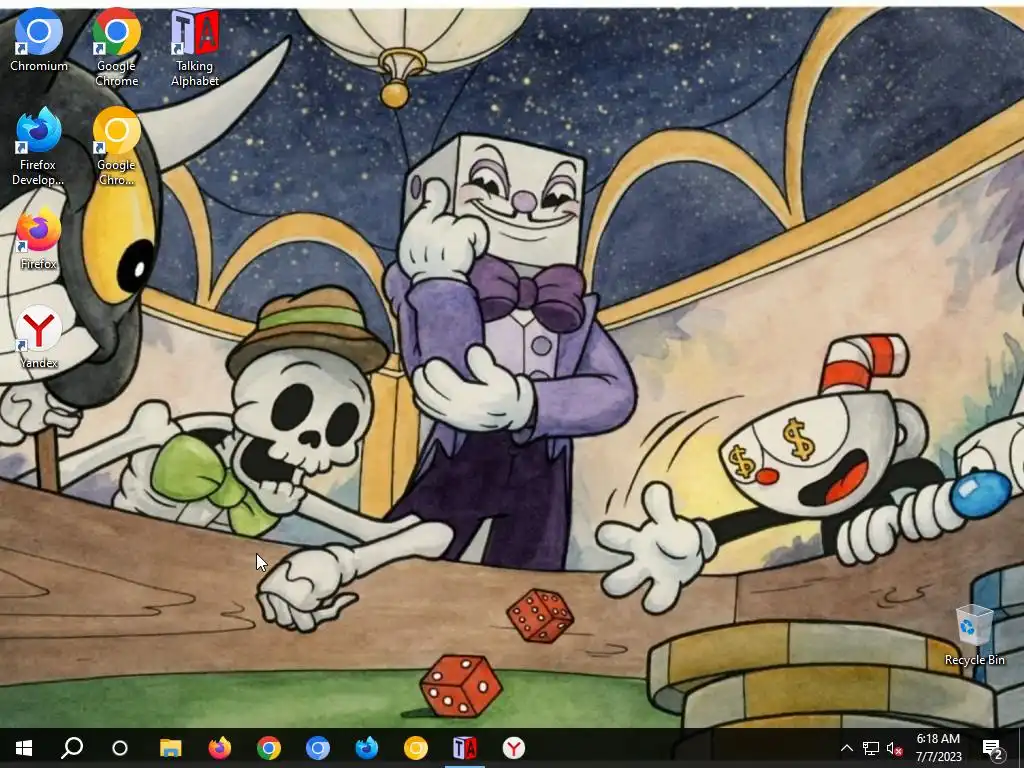The width and height of the screenshot is (1024, 768).
Task: Open File Explorer from the taskbar
Action: click(170, 748)
